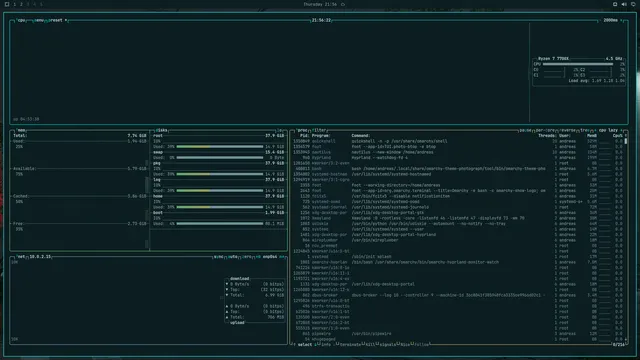Click the mem box title
Viewport: 640px width, 360px height.
point(21,130)
